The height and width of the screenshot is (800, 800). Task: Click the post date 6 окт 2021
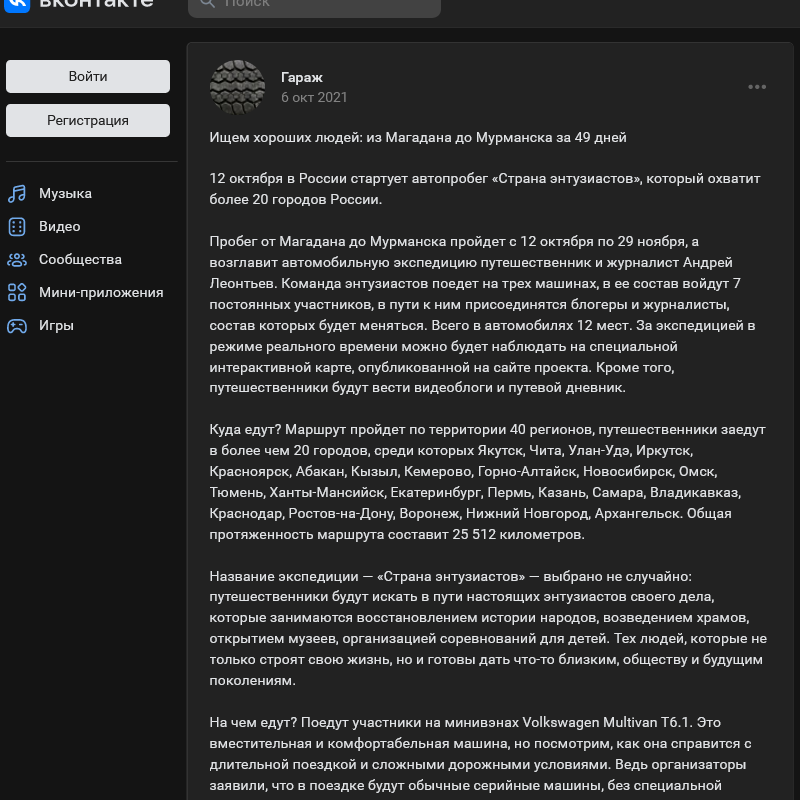pos(314,97)
